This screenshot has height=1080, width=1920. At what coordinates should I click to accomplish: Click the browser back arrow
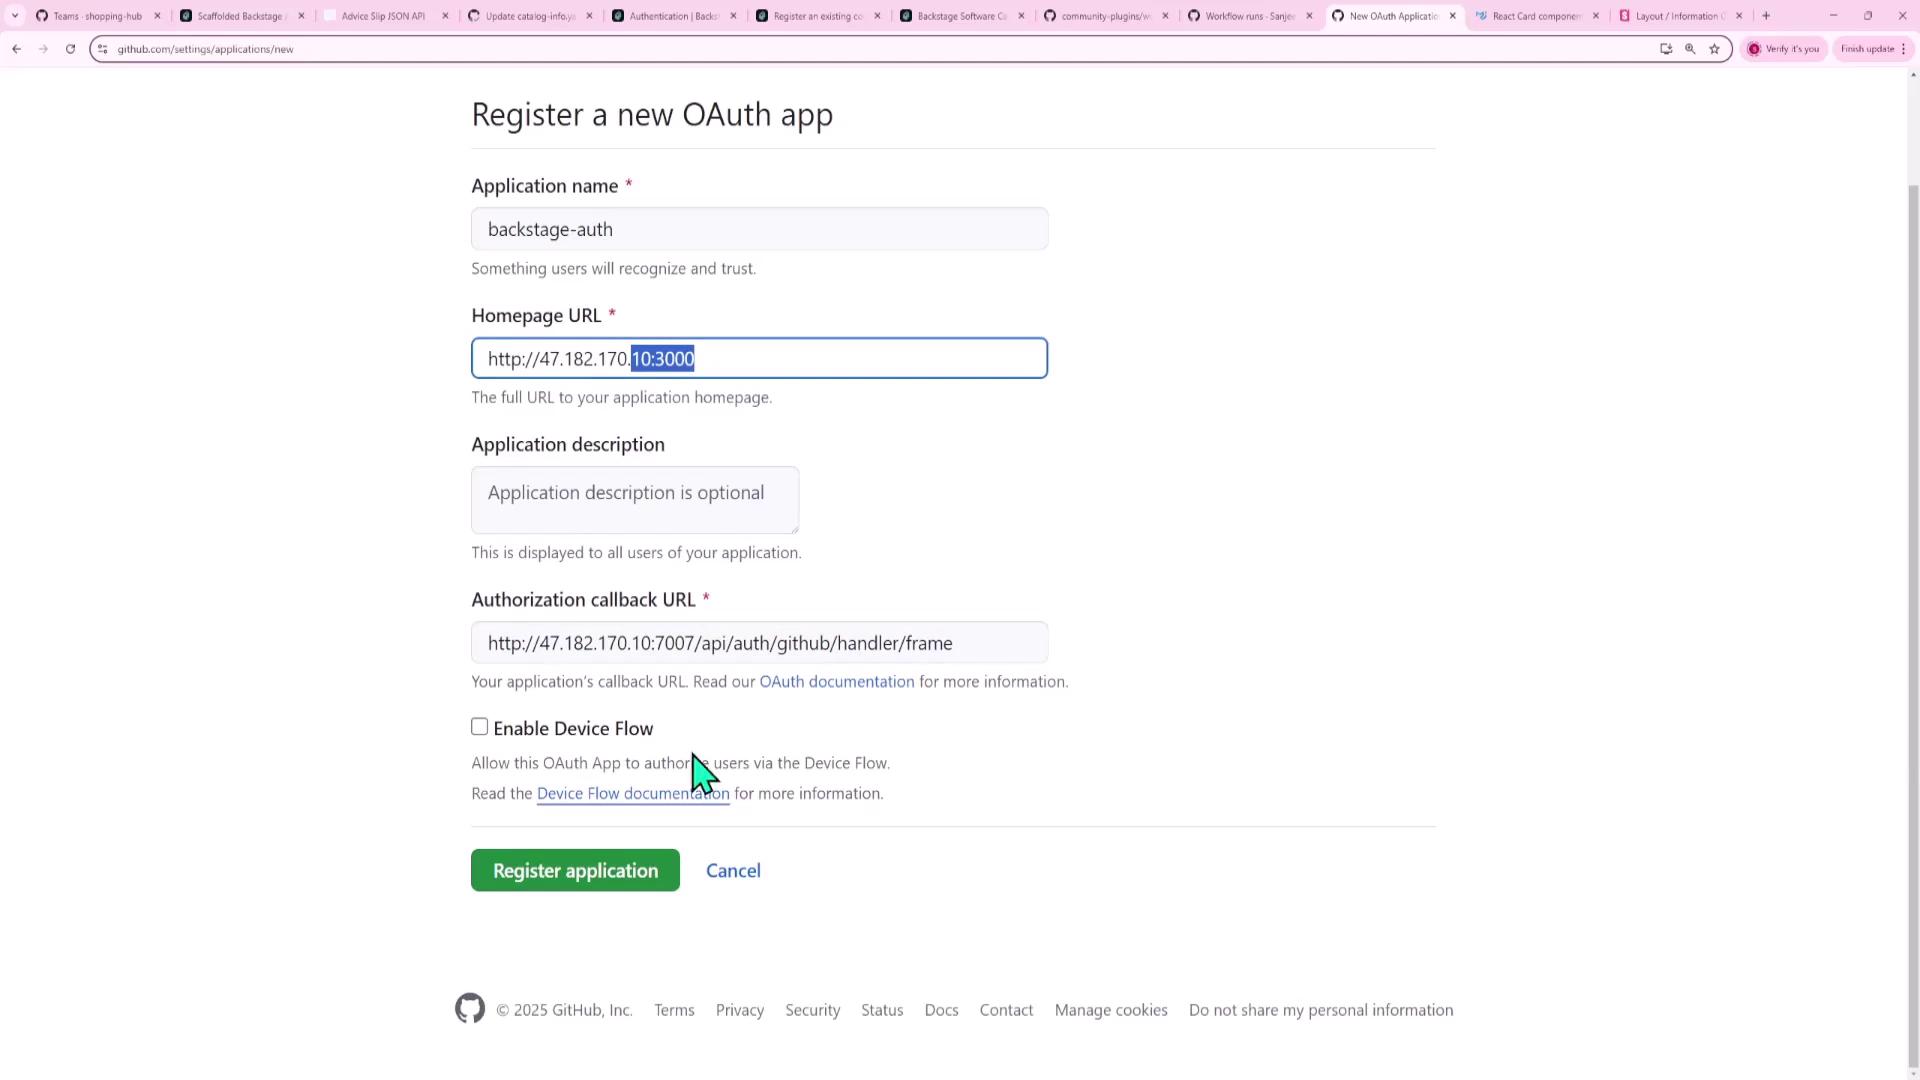17,49
